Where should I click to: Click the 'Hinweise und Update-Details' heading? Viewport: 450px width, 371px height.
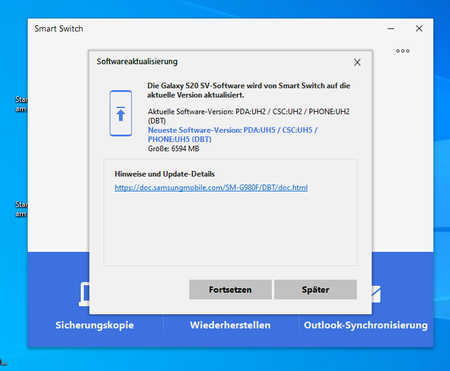[x=165, y=174]
